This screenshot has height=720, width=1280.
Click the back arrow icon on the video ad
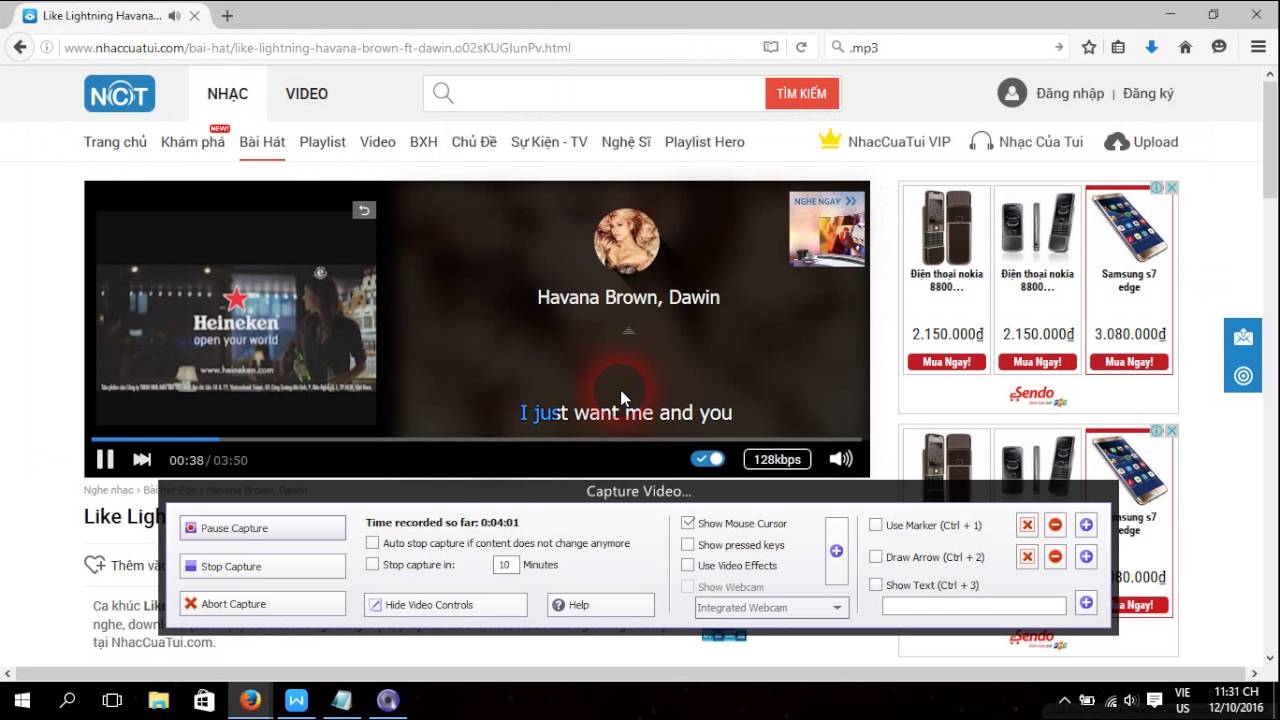[364, 210]
